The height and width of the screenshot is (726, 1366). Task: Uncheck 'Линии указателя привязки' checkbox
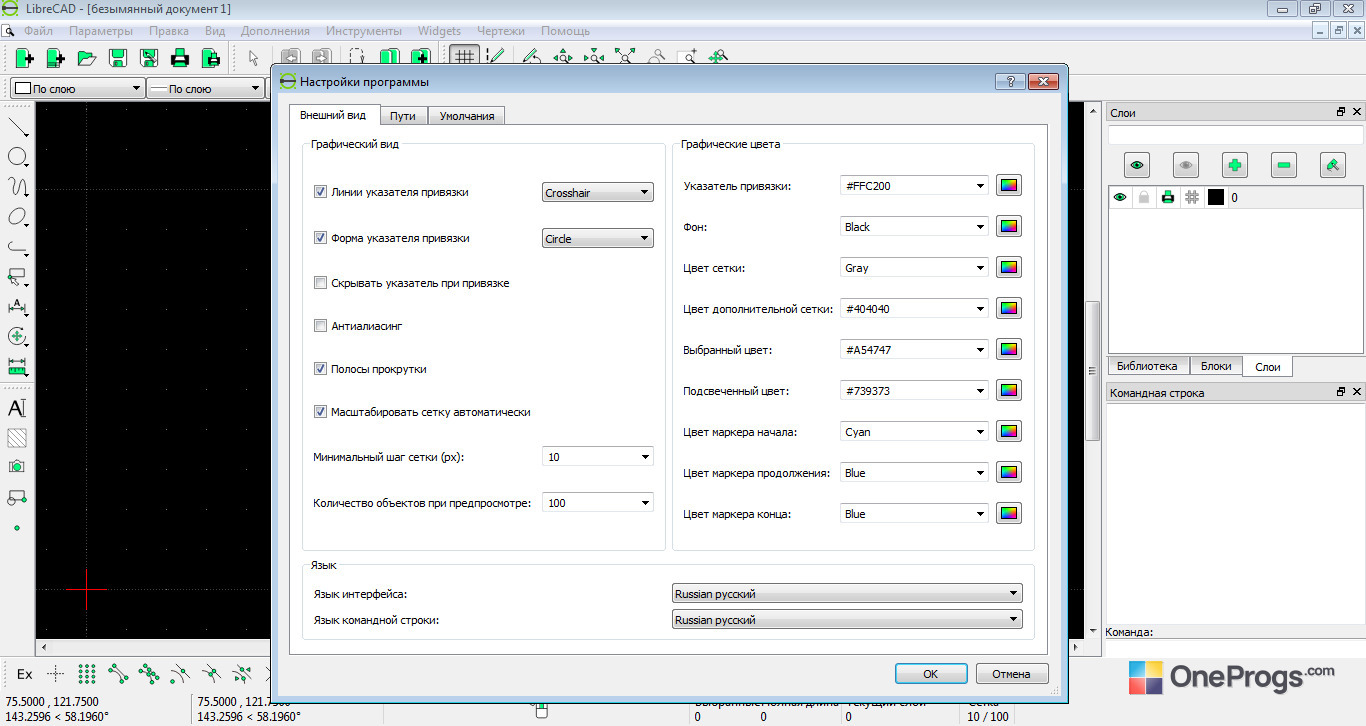pyautogui.click(x=321, y=192)
